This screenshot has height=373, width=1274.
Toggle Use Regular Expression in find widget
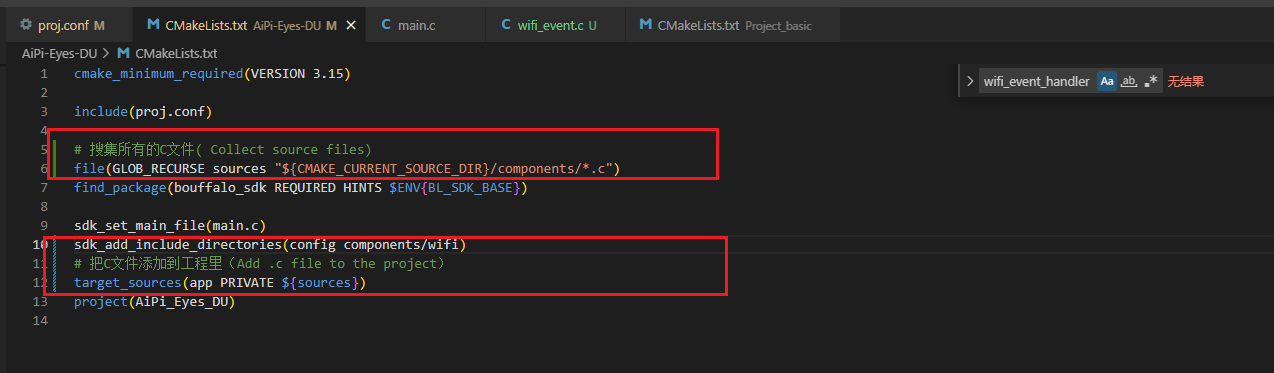pos(1151,81)
